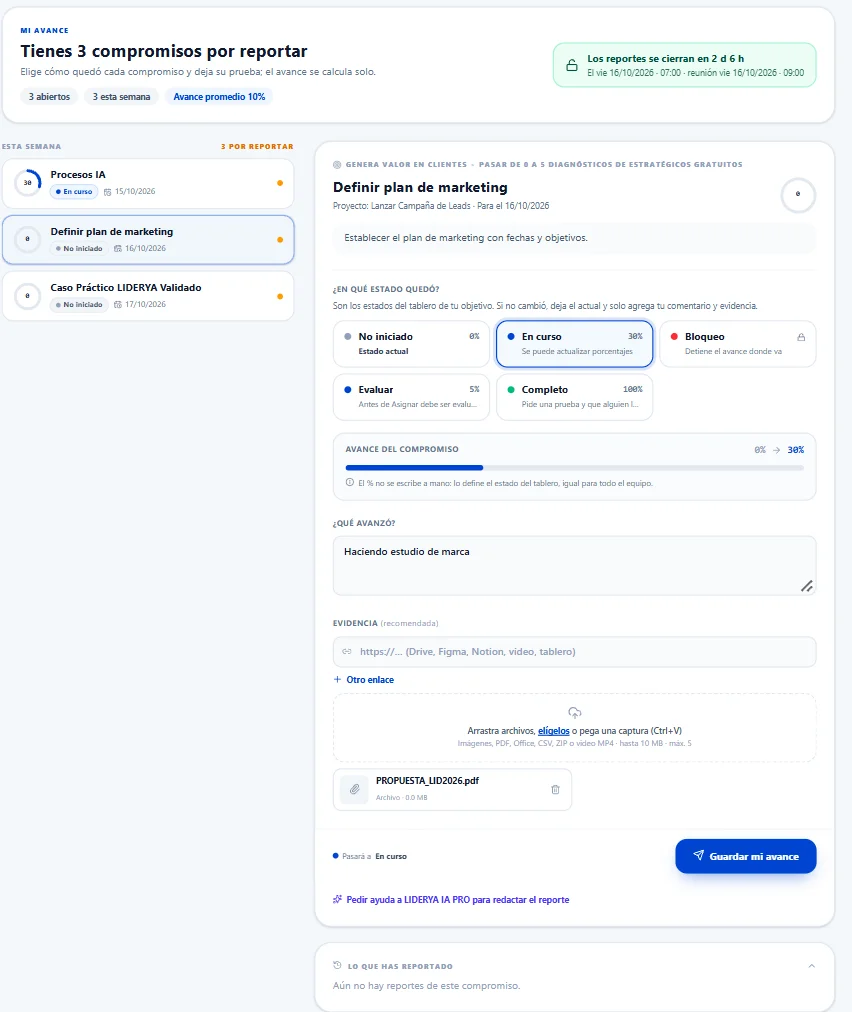Select the No iniciado status option
852x1012 pixels.
point(411,343)
